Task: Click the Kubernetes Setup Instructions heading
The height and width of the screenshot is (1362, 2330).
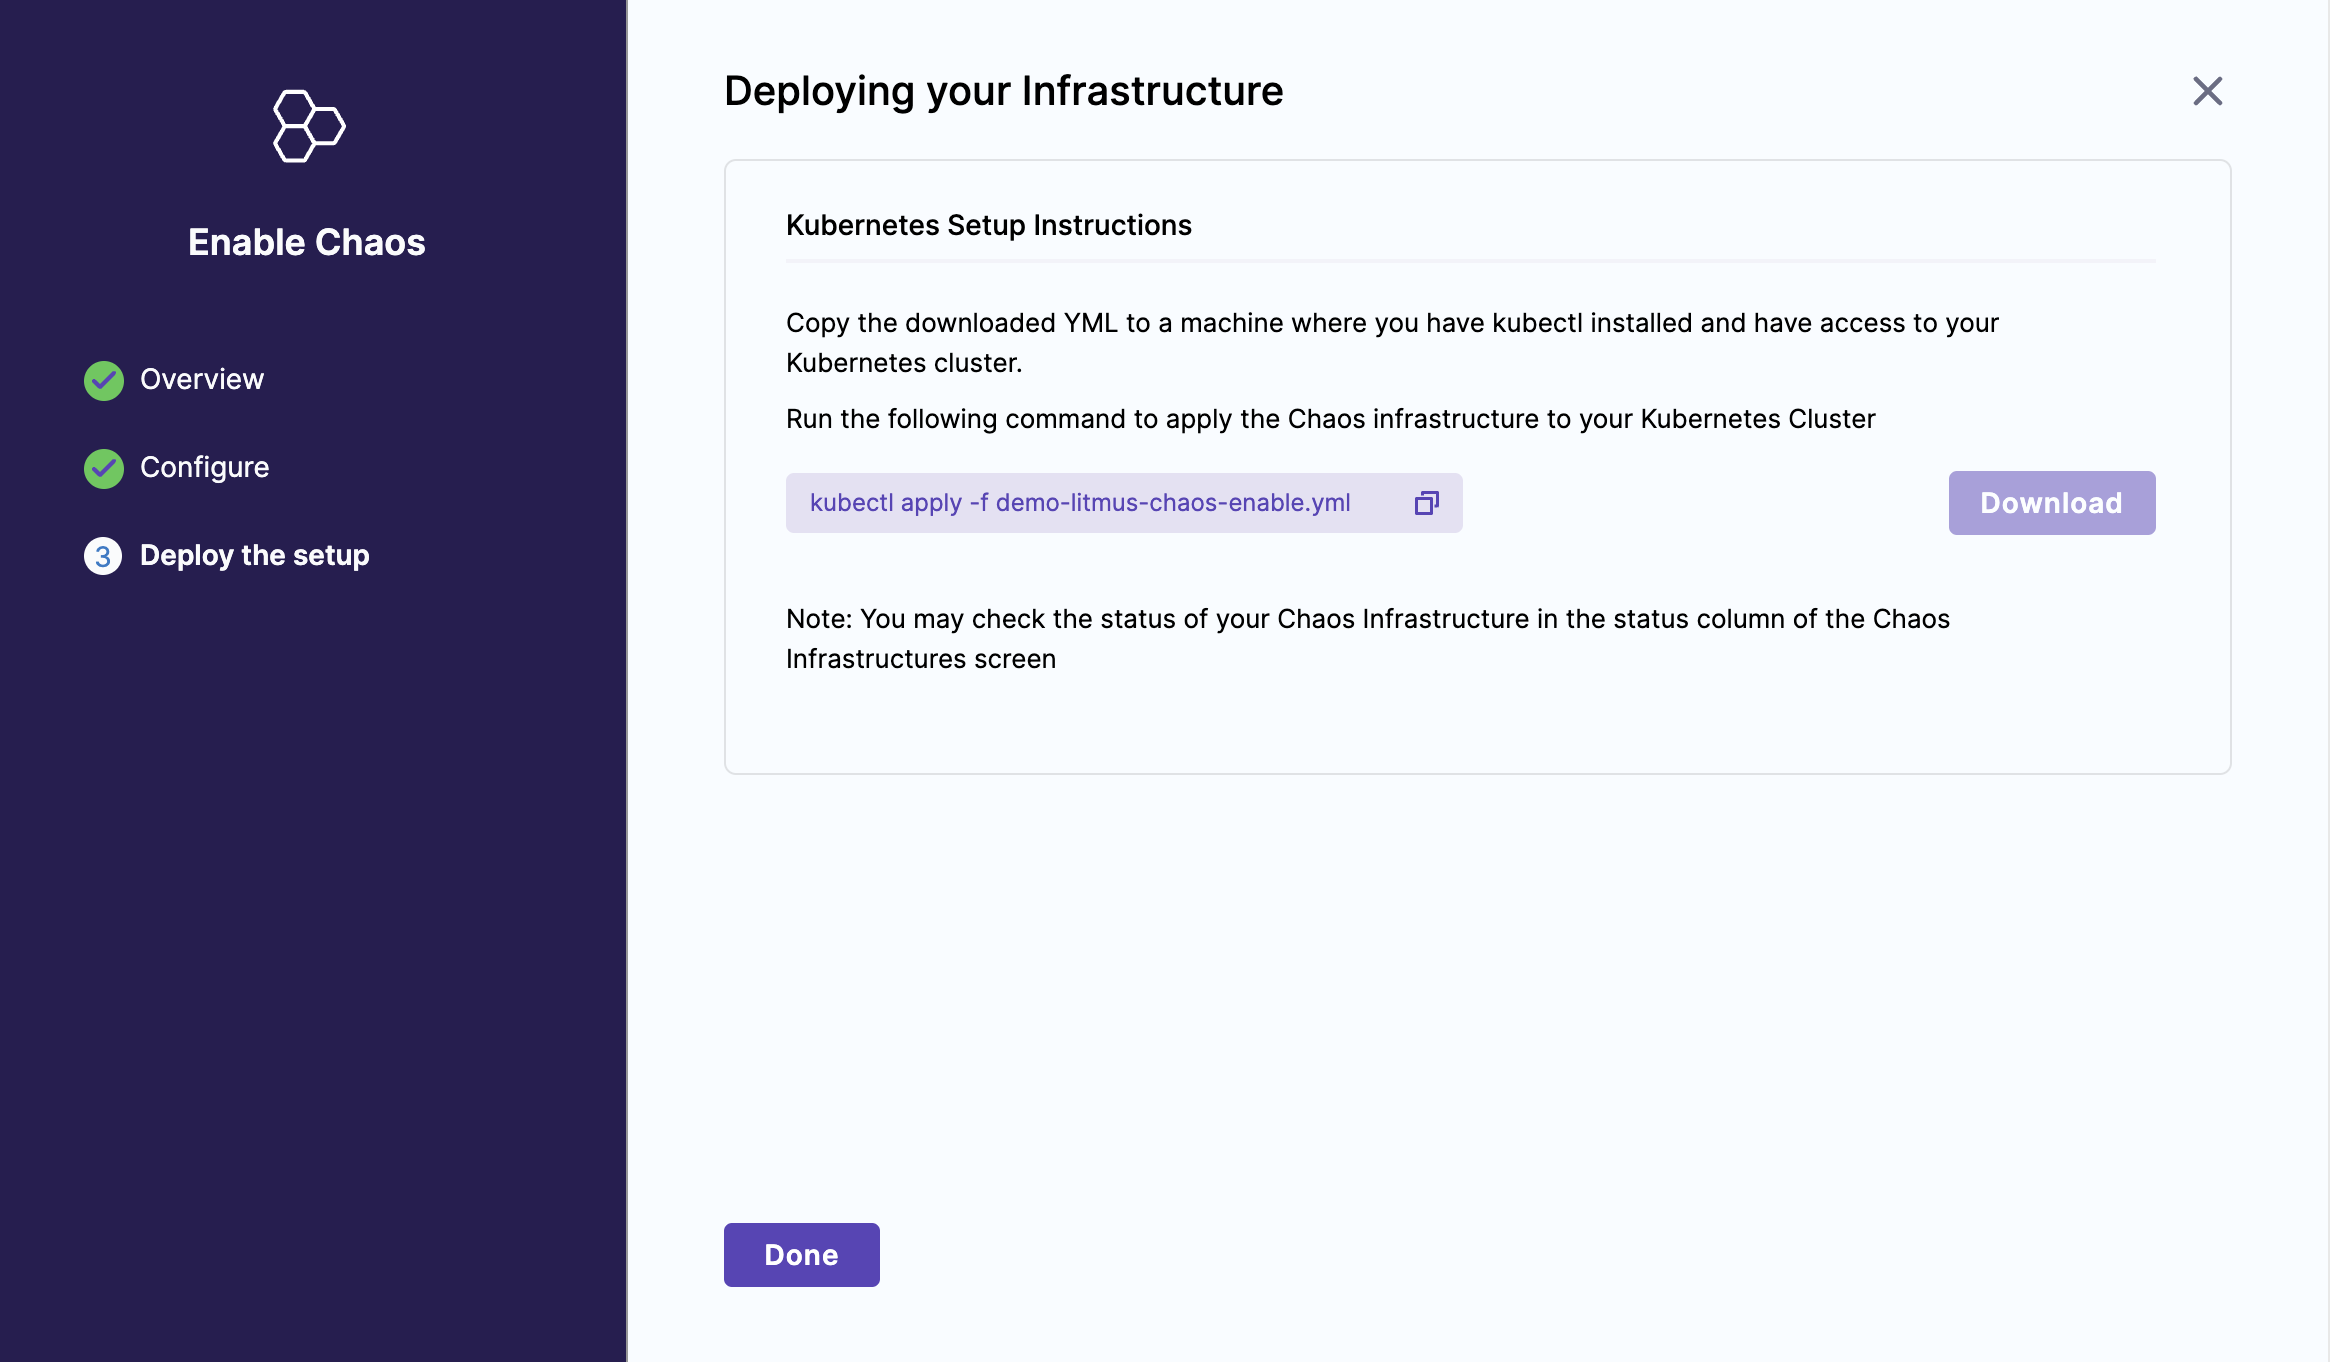Action: coord(988,226)
